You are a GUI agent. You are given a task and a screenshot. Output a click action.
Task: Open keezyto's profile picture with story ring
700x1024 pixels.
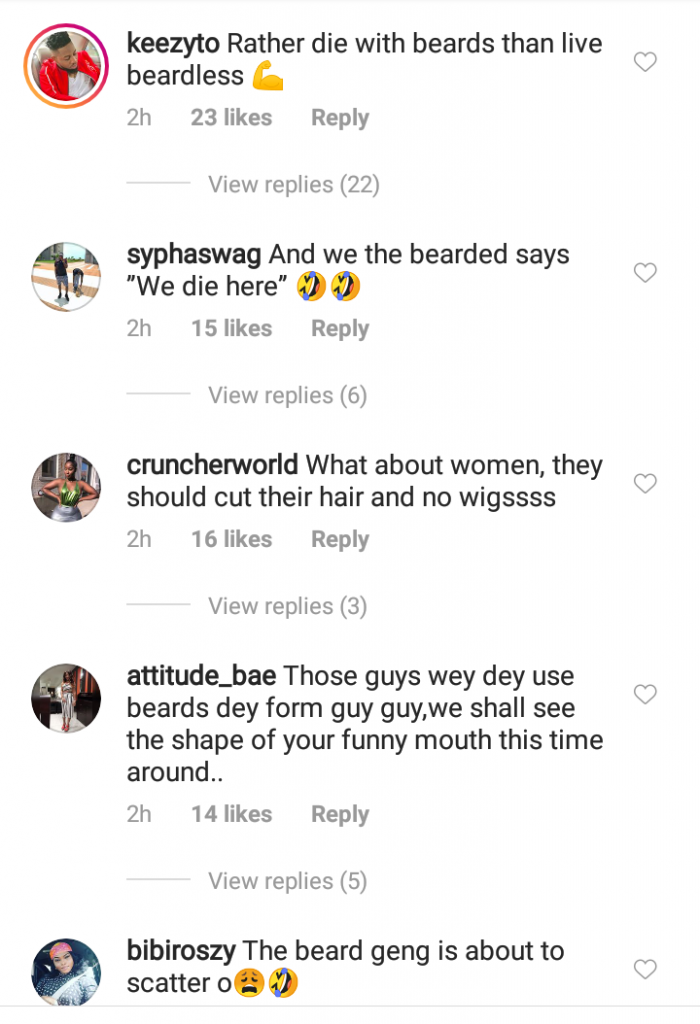coord(66,66)
